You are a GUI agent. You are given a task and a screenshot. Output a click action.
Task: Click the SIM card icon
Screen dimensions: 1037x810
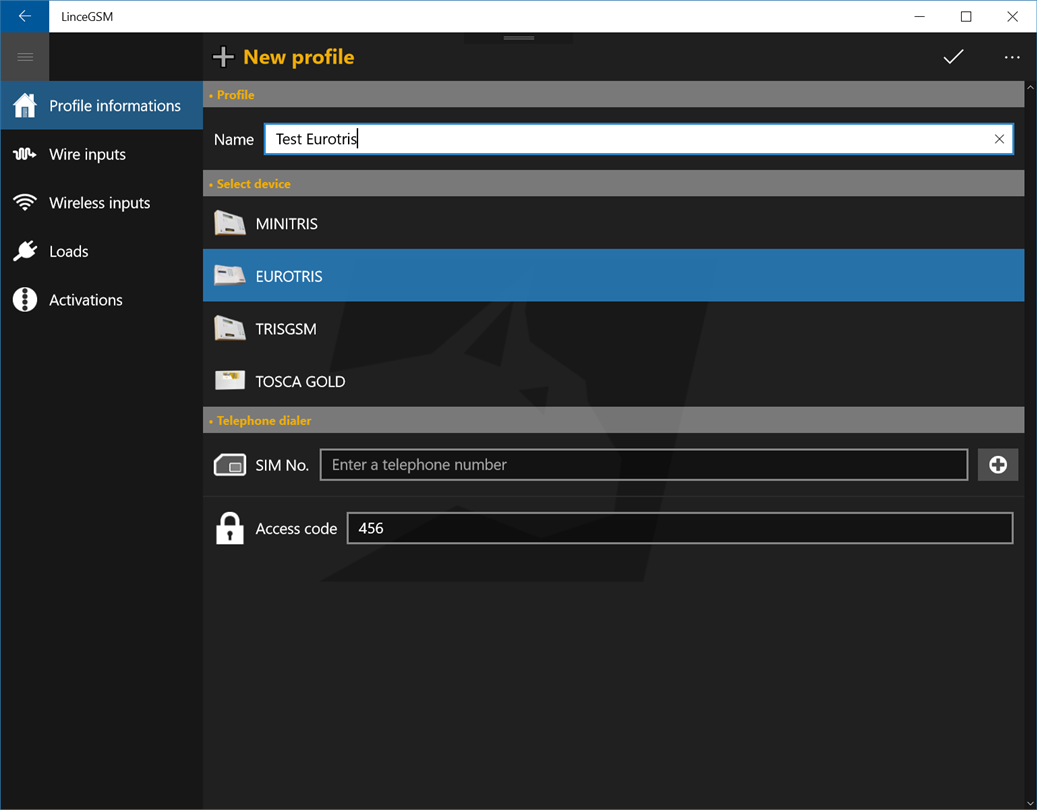pyautogui.click(x=229, y=465)
